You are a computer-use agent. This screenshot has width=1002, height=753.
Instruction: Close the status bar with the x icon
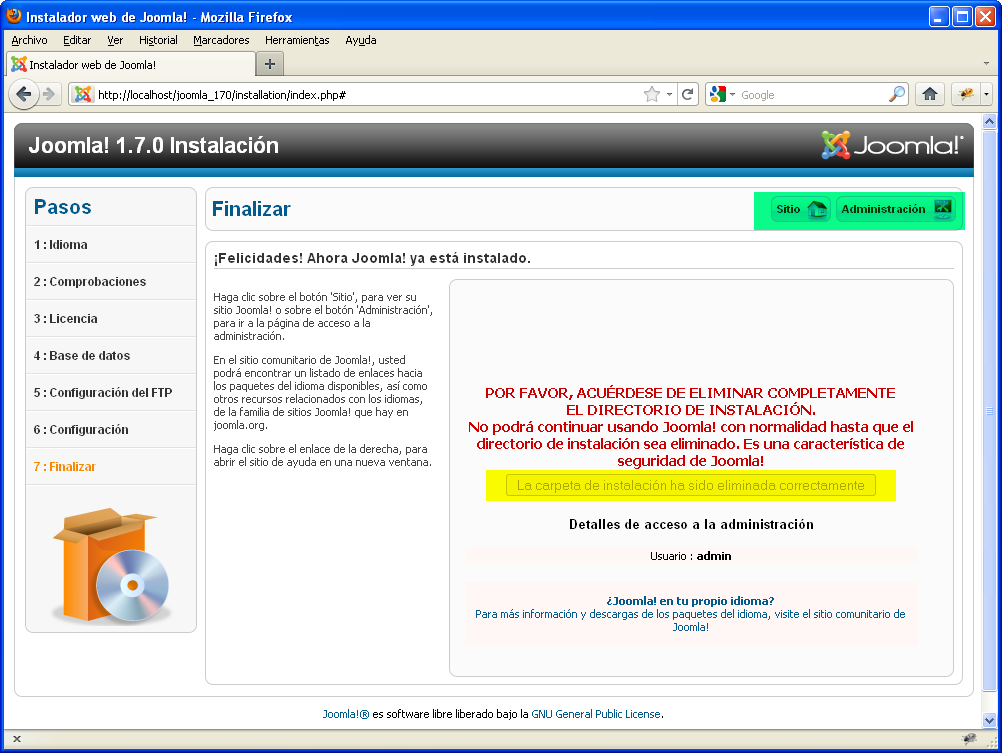tap(17, 739)
